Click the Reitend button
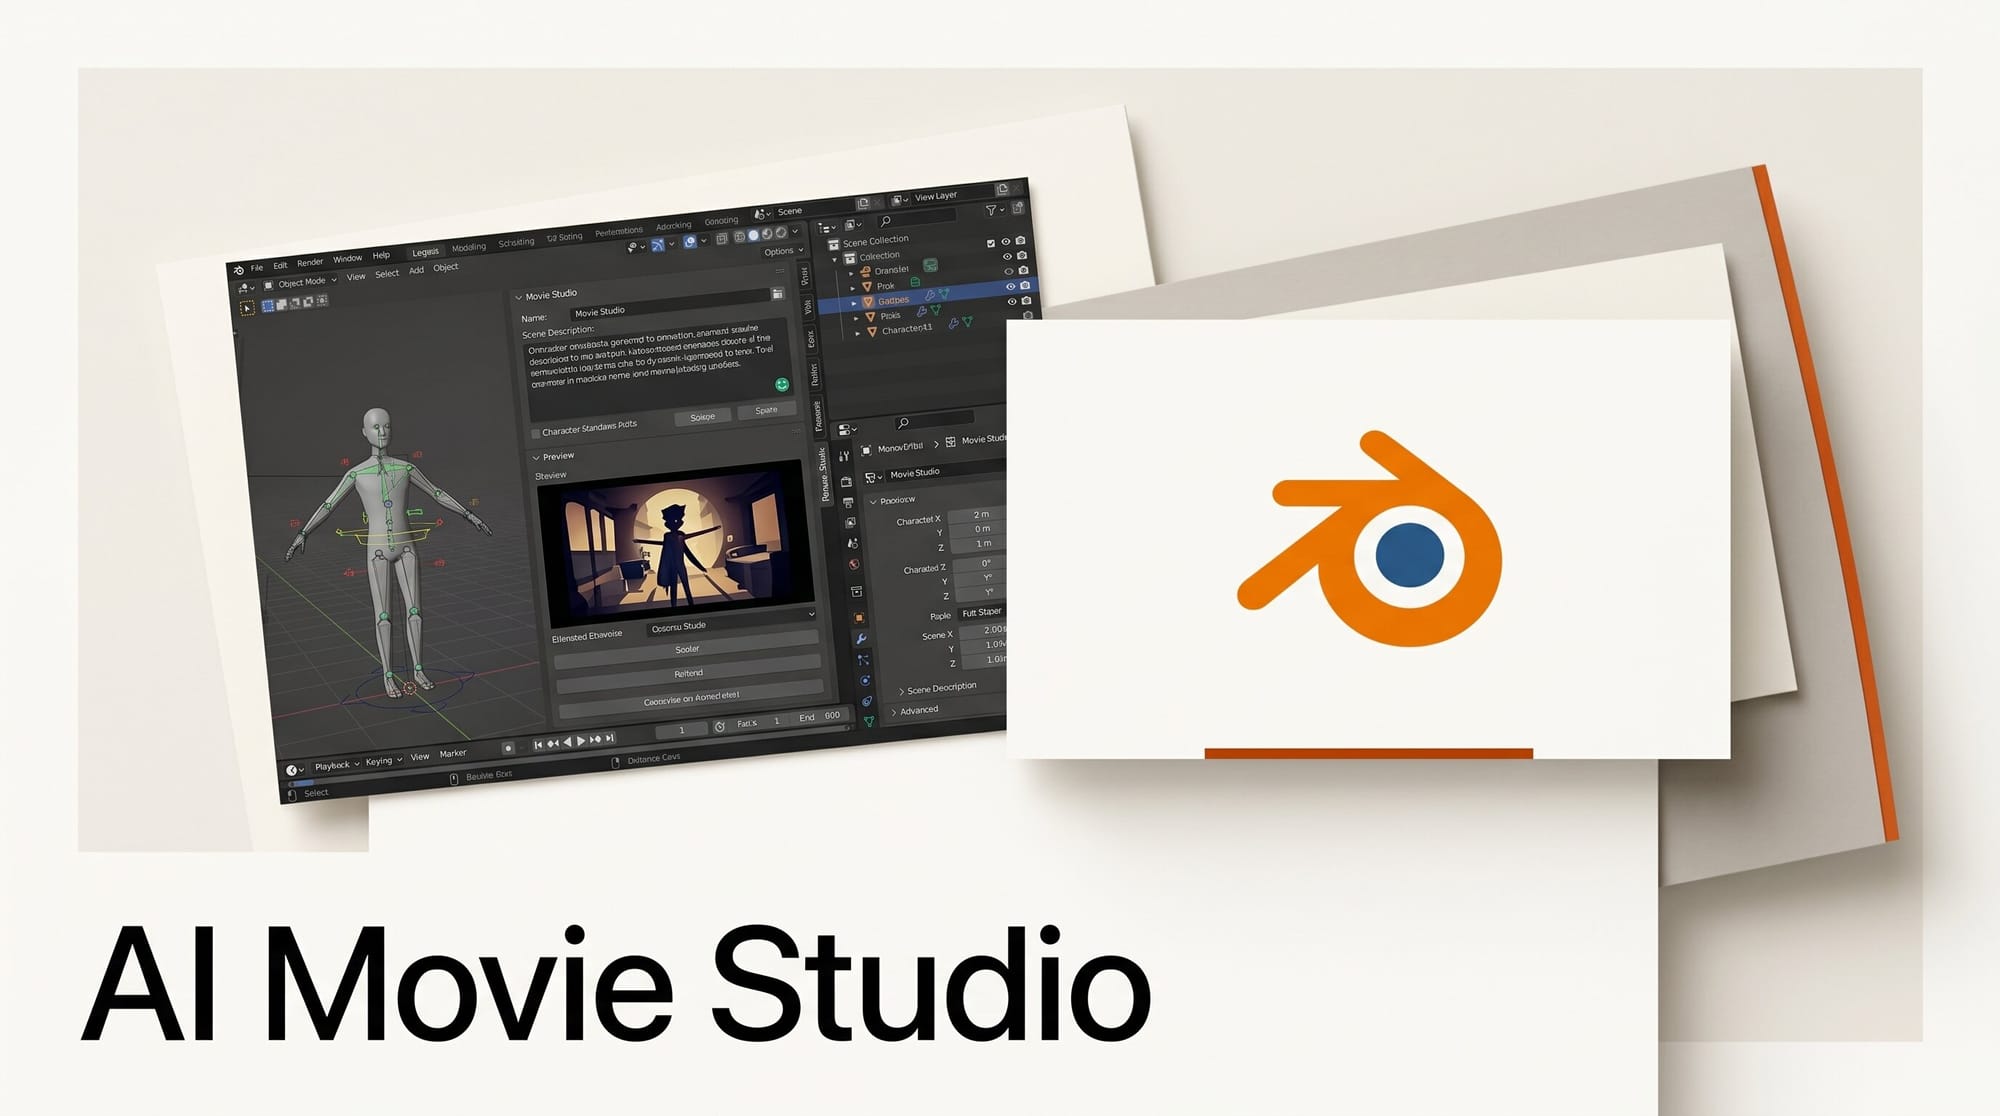 pyautogui.click(x=689, y=674)
